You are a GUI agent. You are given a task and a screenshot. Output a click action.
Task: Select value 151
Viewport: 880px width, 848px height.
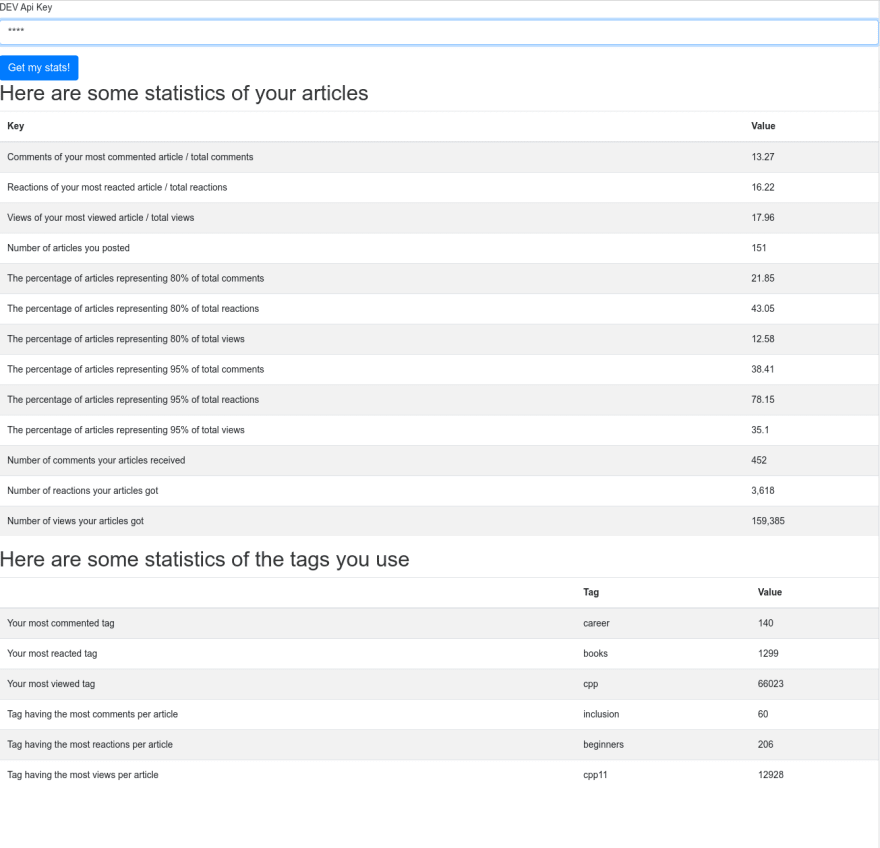(759, 248)
